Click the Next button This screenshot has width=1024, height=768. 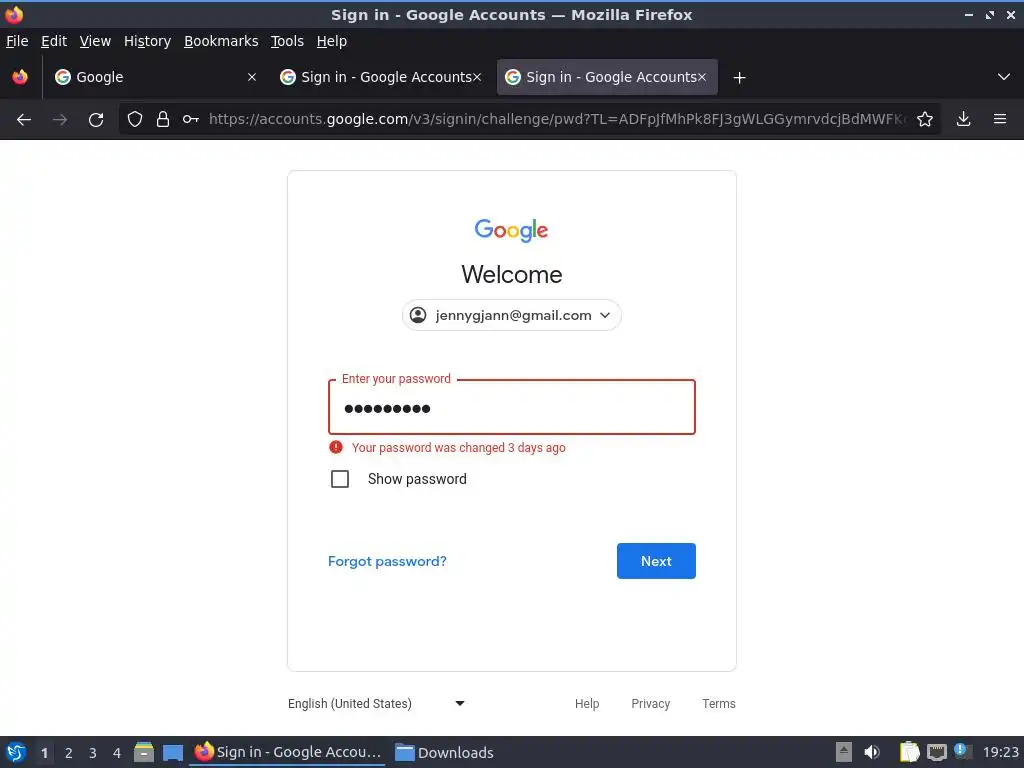click(x=656, y=561)
